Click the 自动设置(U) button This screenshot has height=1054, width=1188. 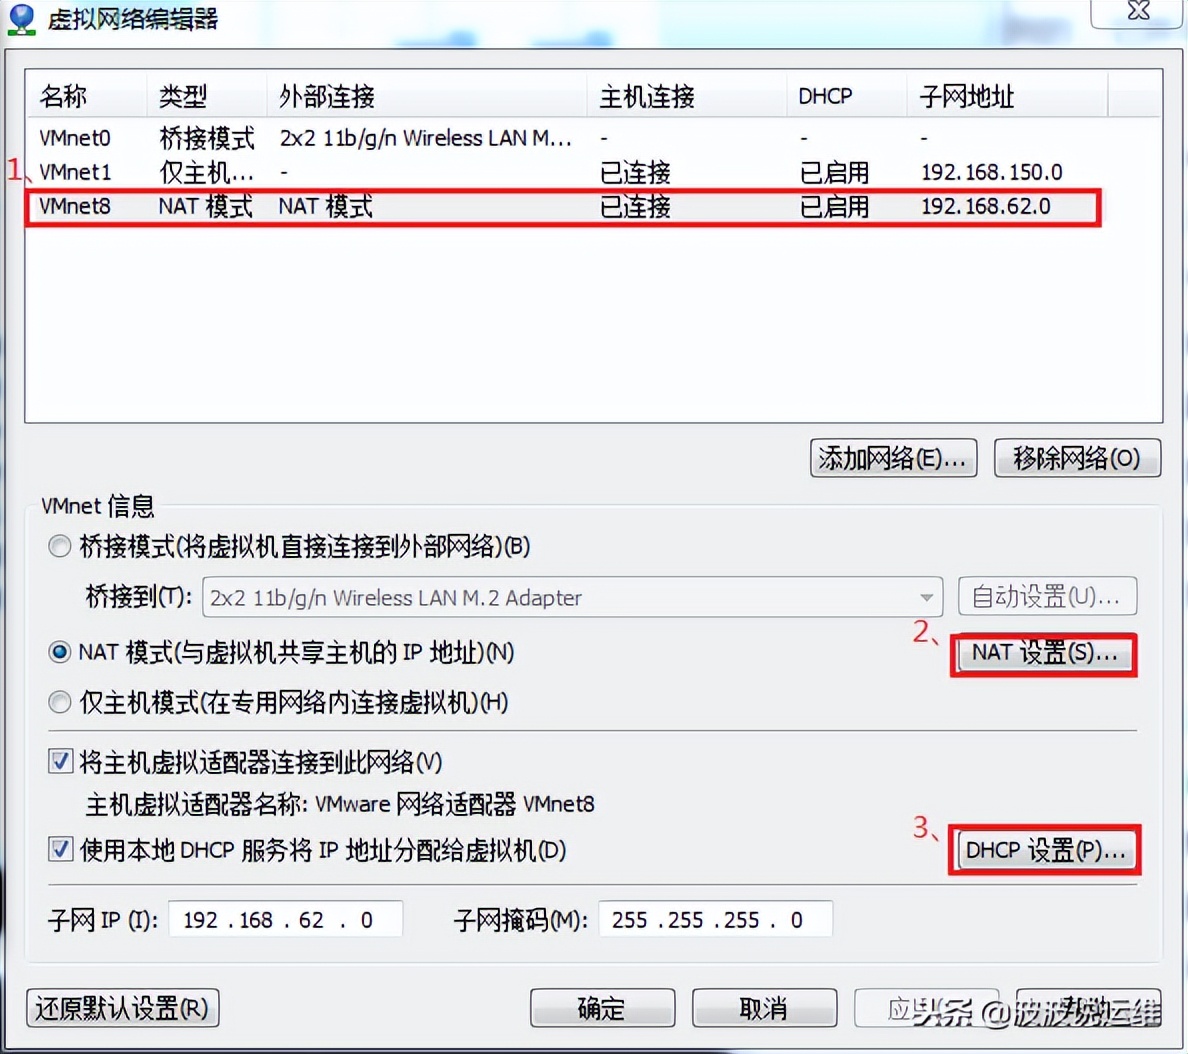pos(1047,596)
